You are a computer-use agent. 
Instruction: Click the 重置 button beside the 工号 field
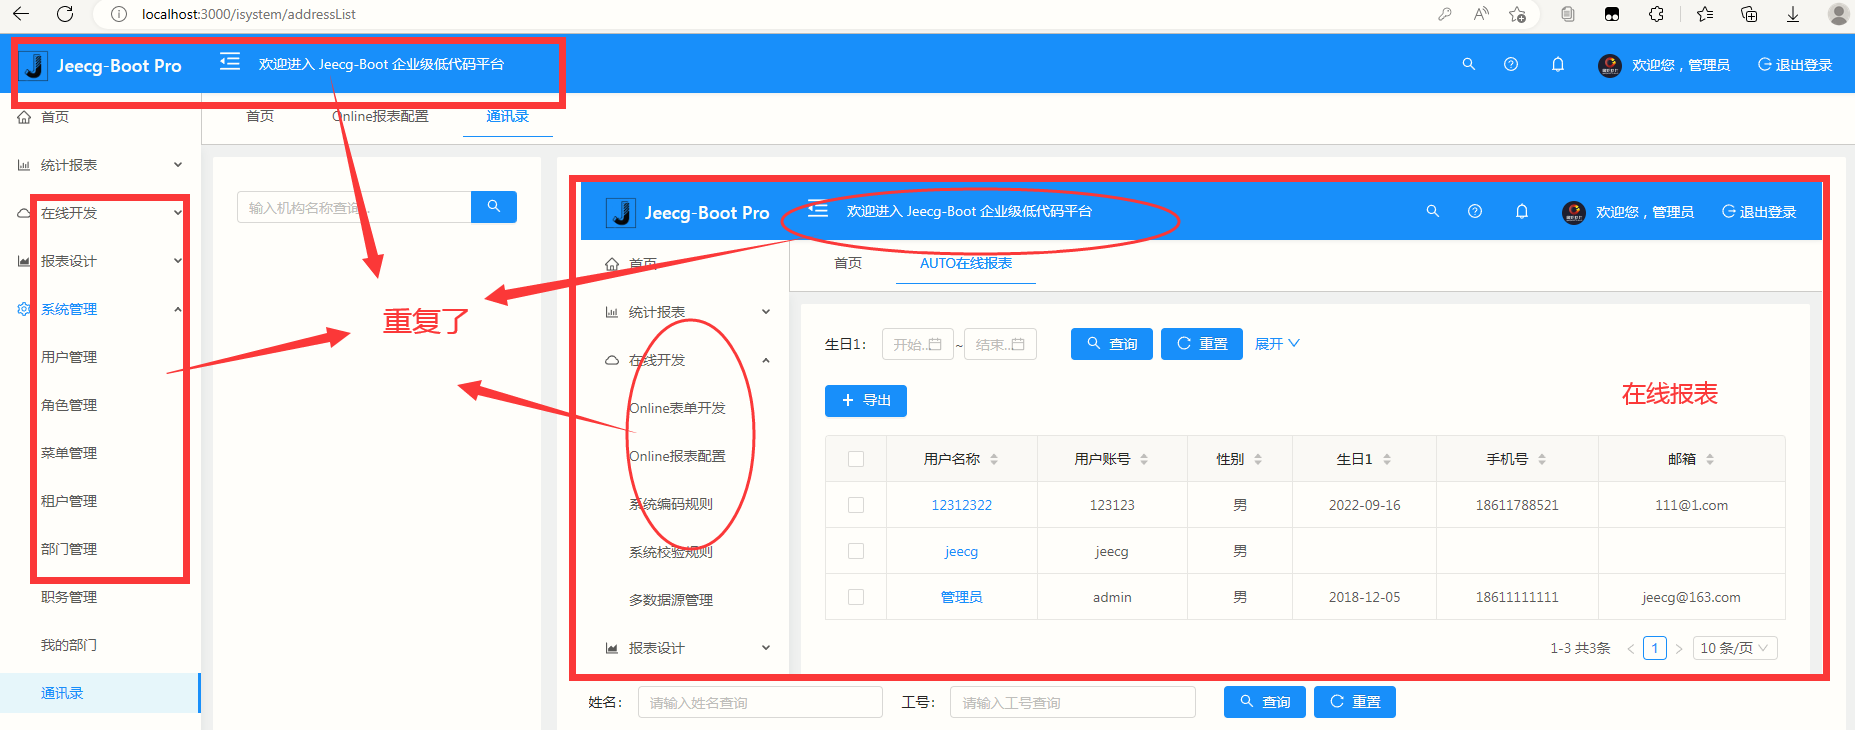(1355, 702)
